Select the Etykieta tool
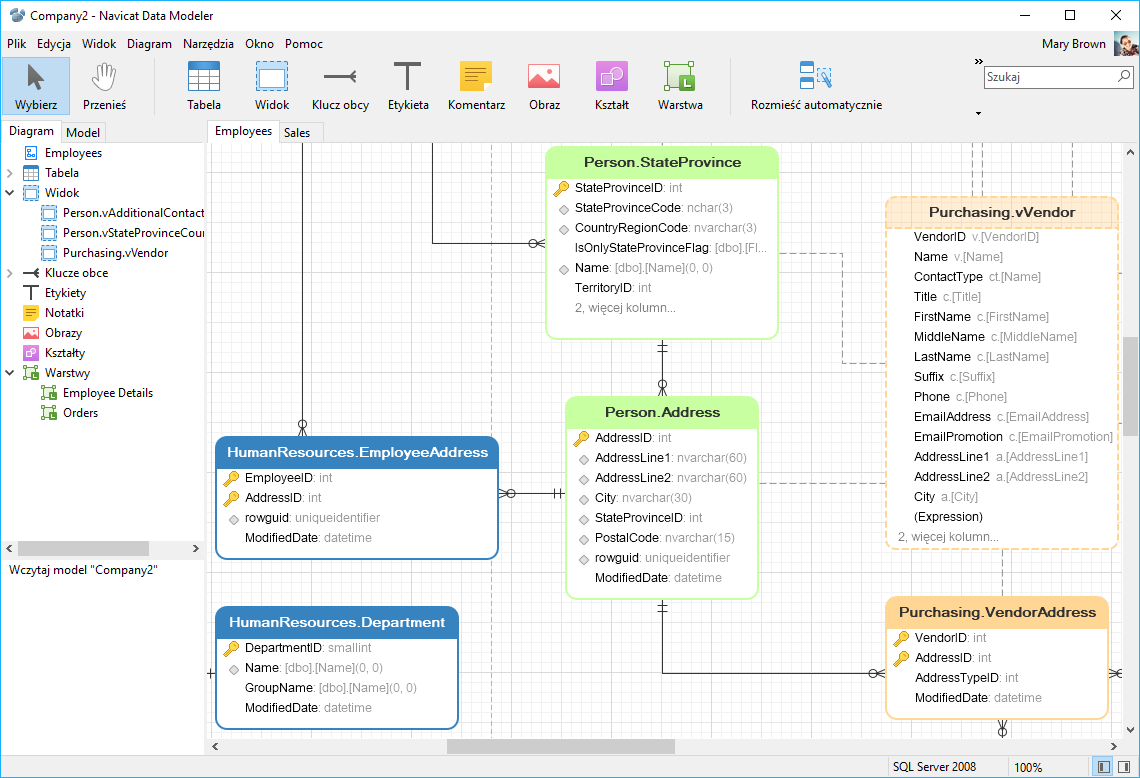Viewport: 1140px width, 778px height. click(408, 86)
